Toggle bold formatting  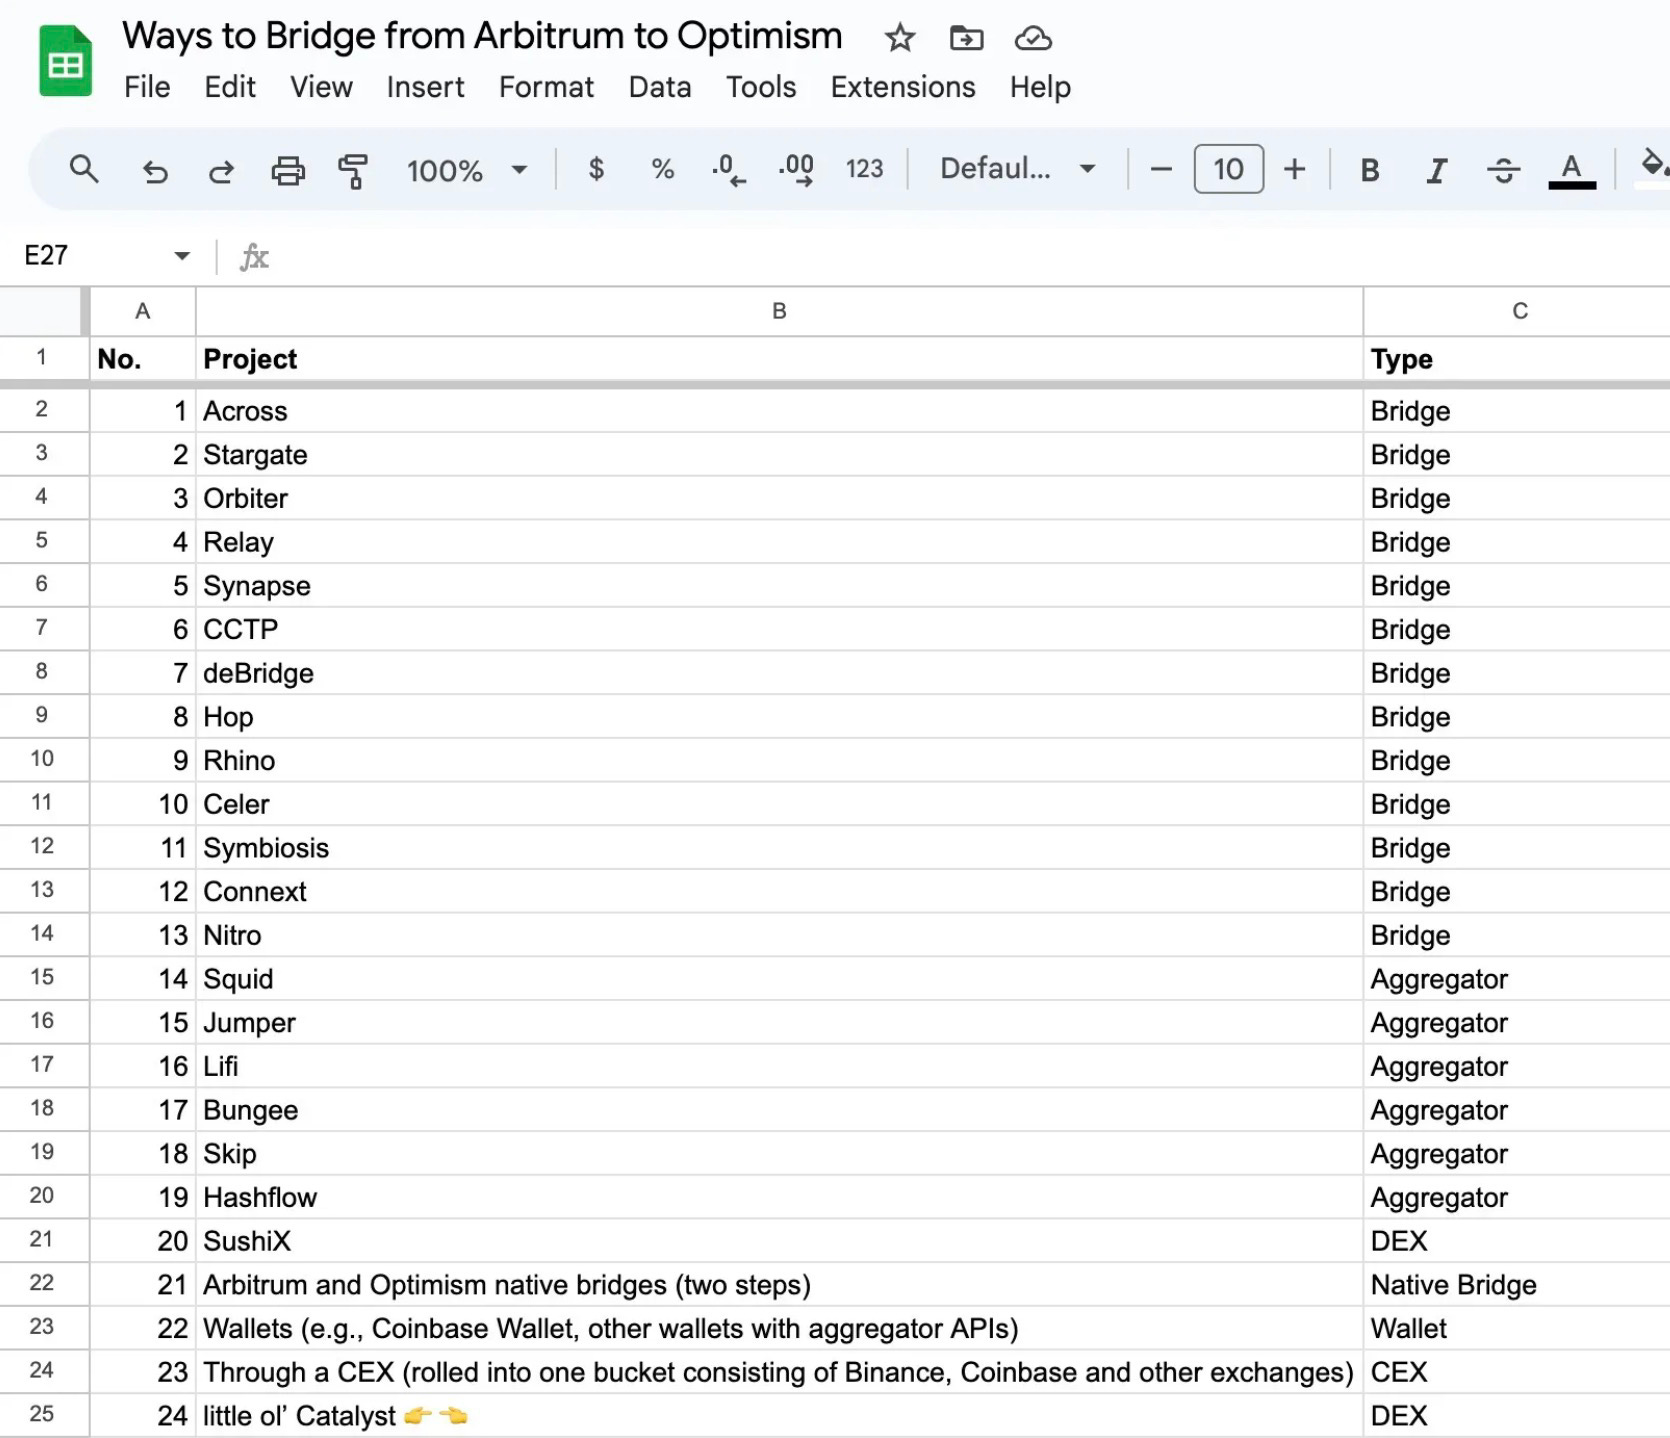point(1370,171)
